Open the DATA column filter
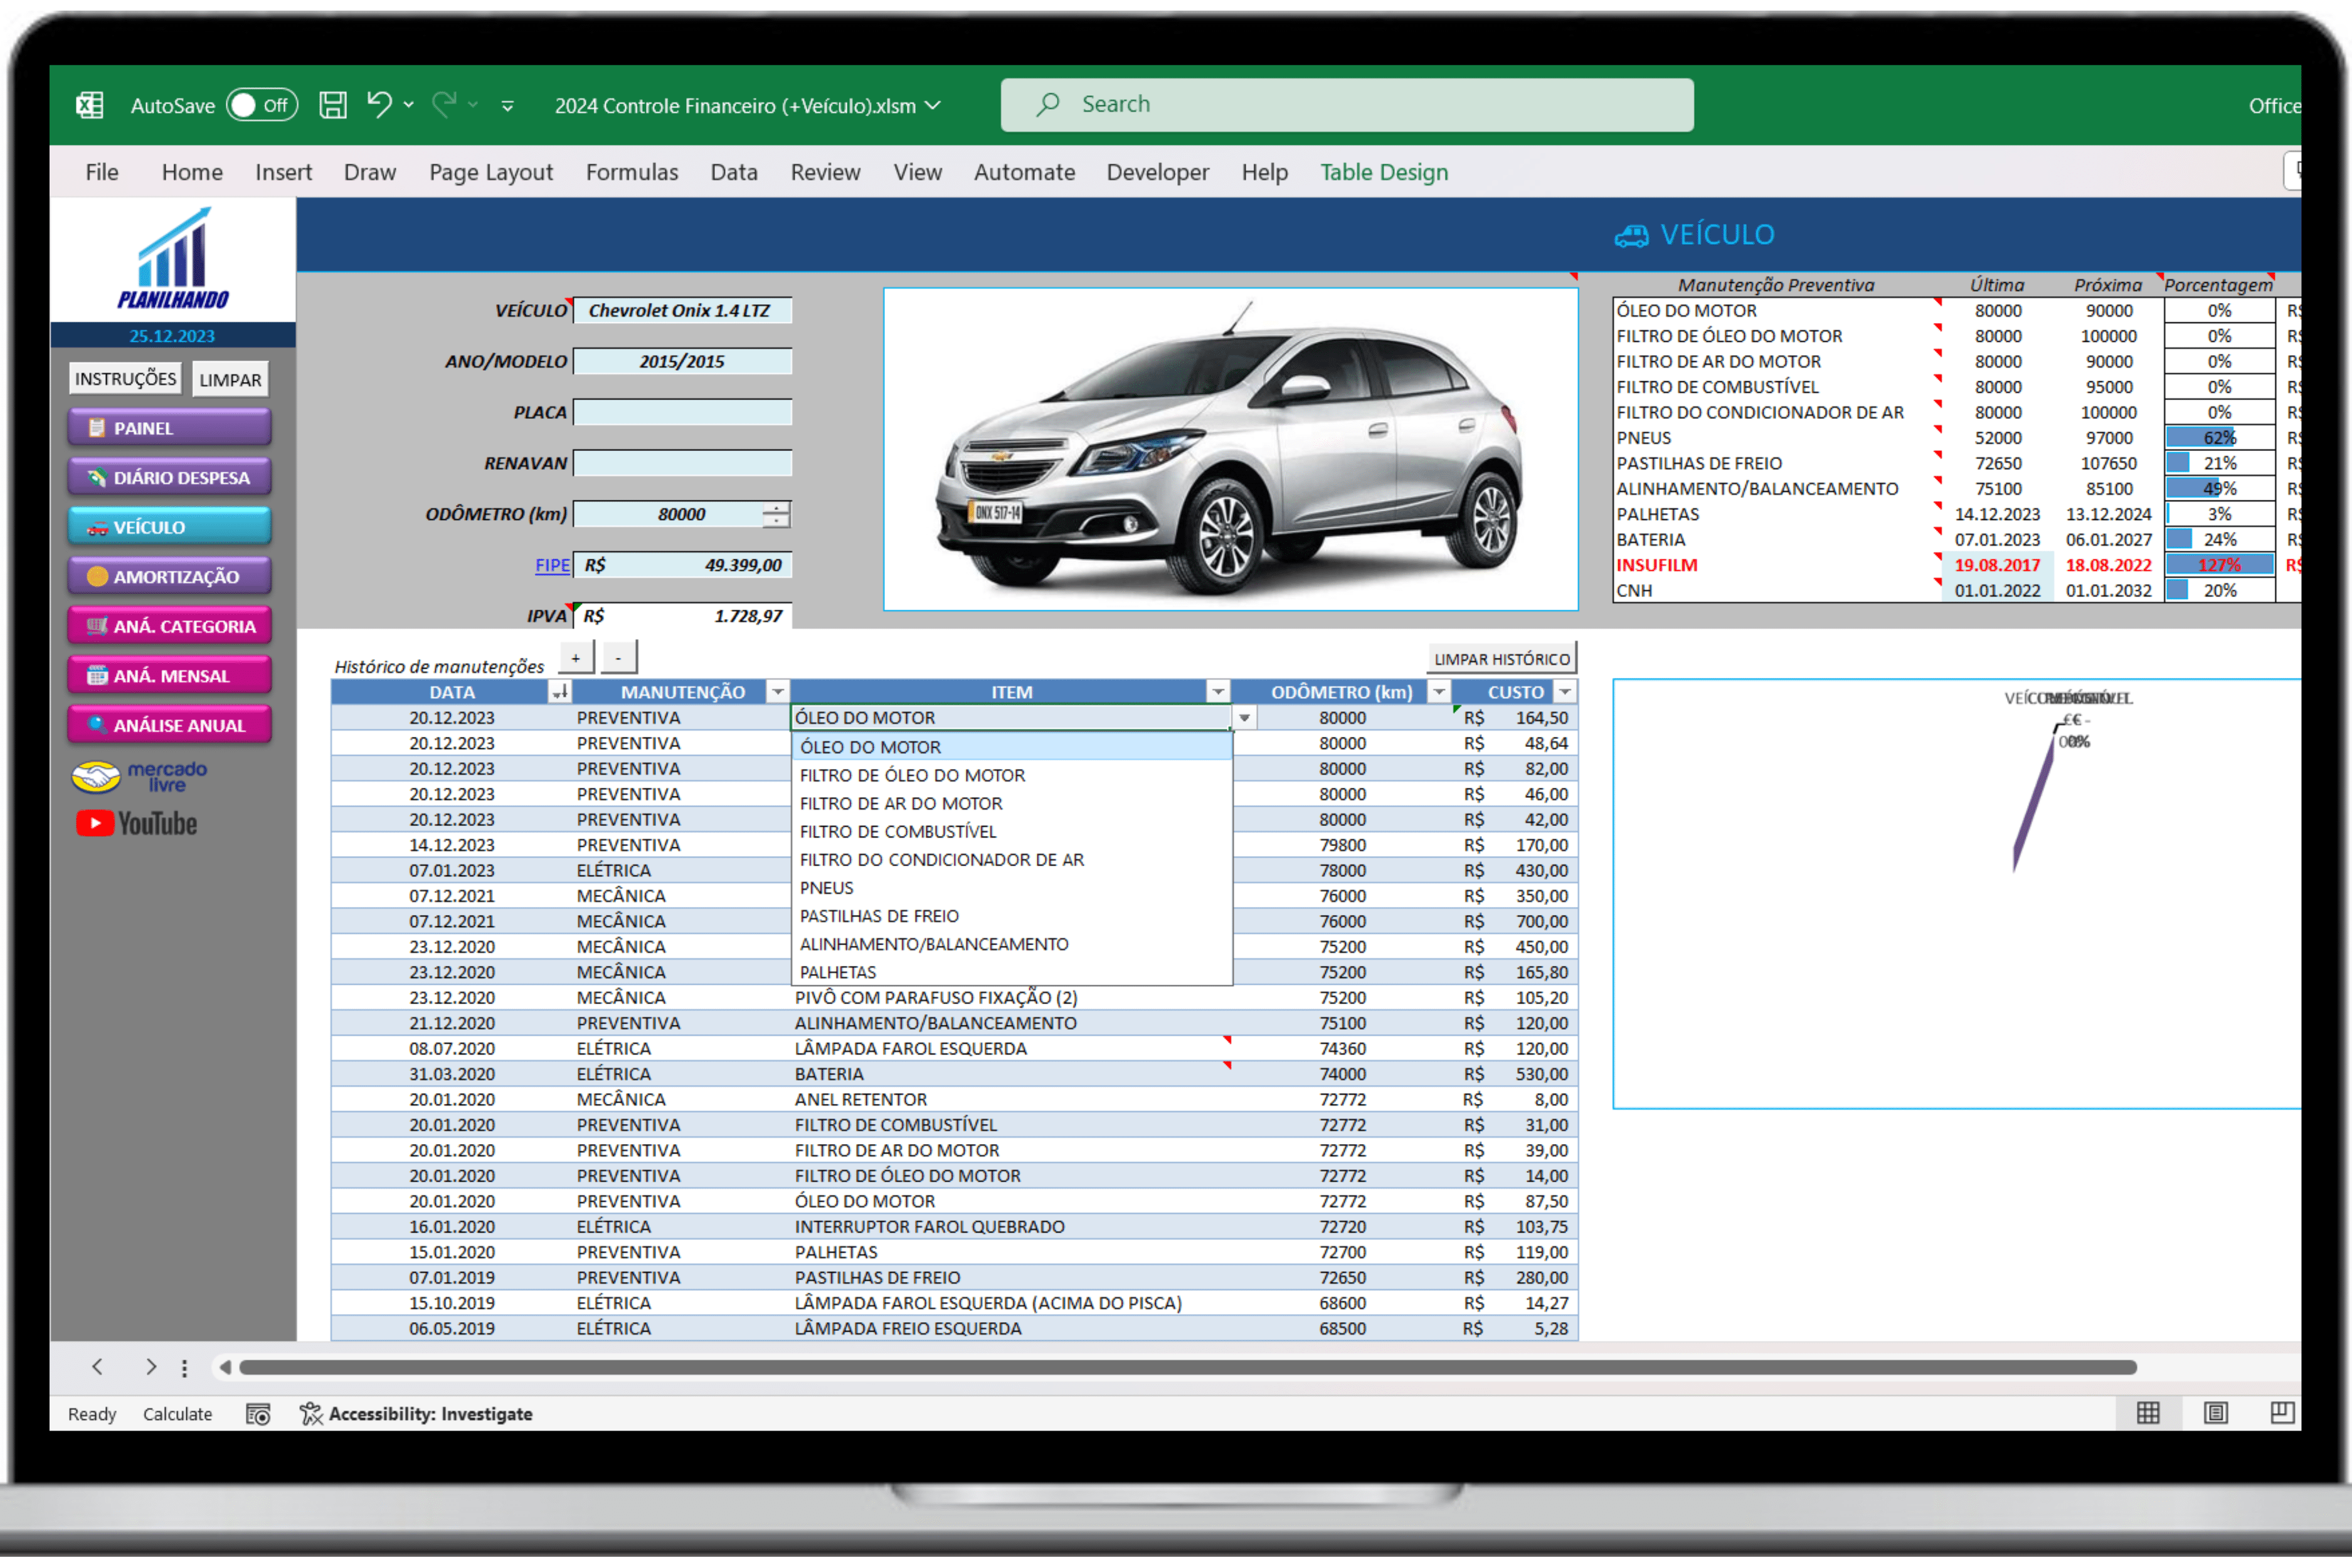The image size is (2352, 1568). (x=560, y=692)
